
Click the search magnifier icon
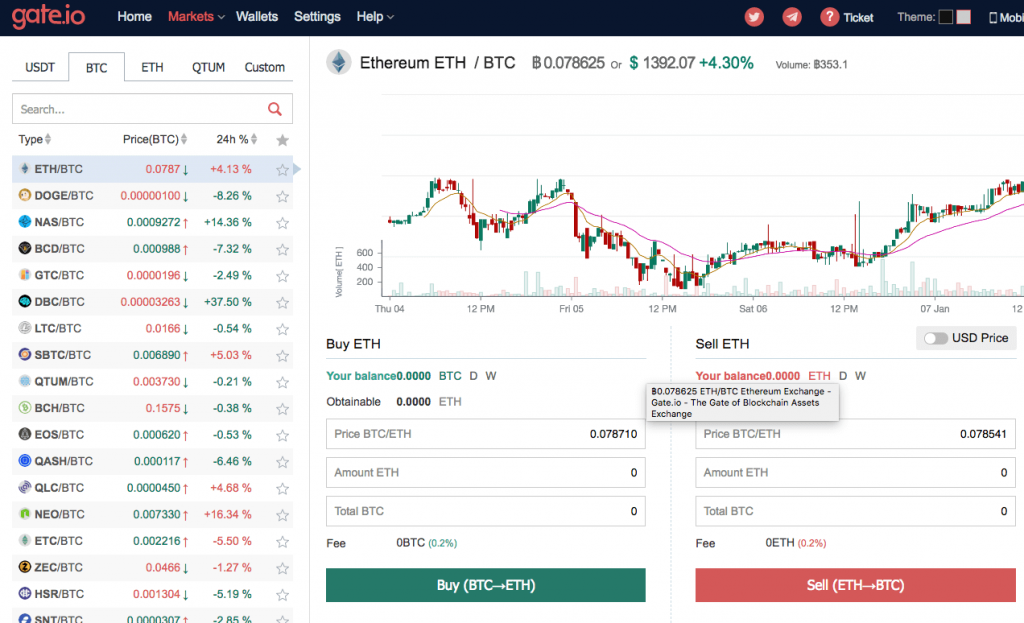point(275,109)
